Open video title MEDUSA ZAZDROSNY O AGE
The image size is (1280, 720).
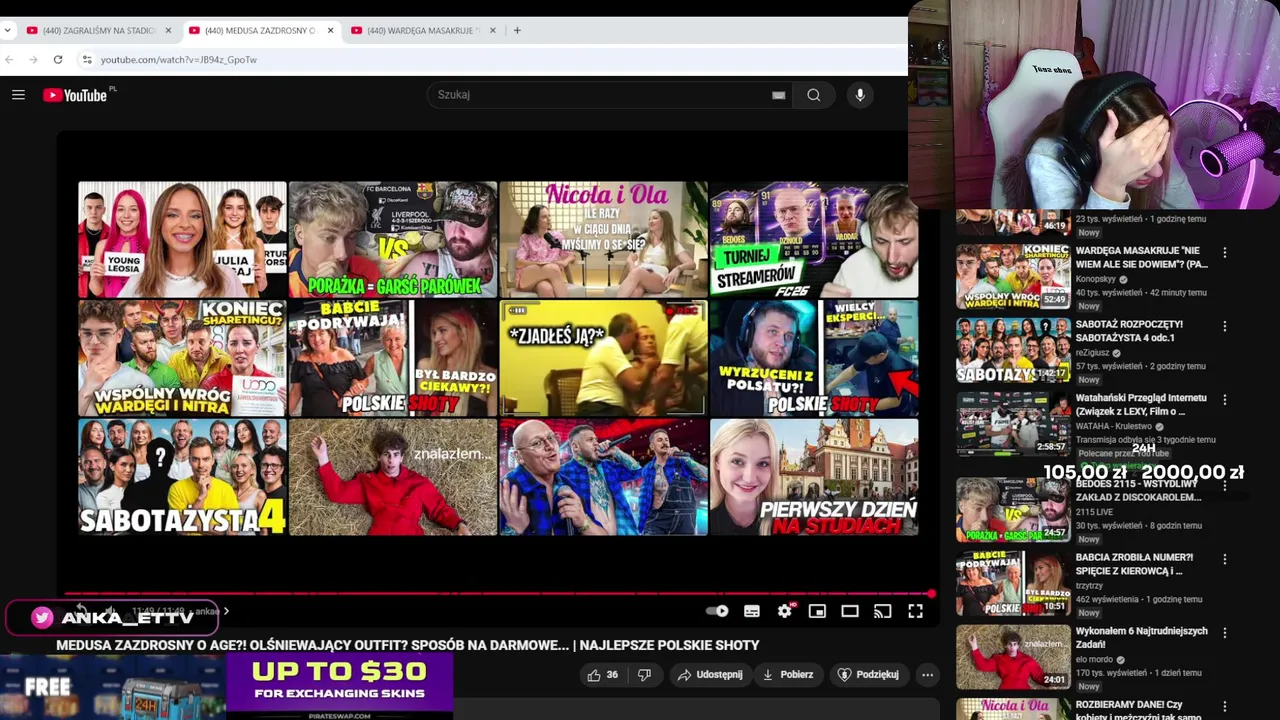(x=407, y=646)
